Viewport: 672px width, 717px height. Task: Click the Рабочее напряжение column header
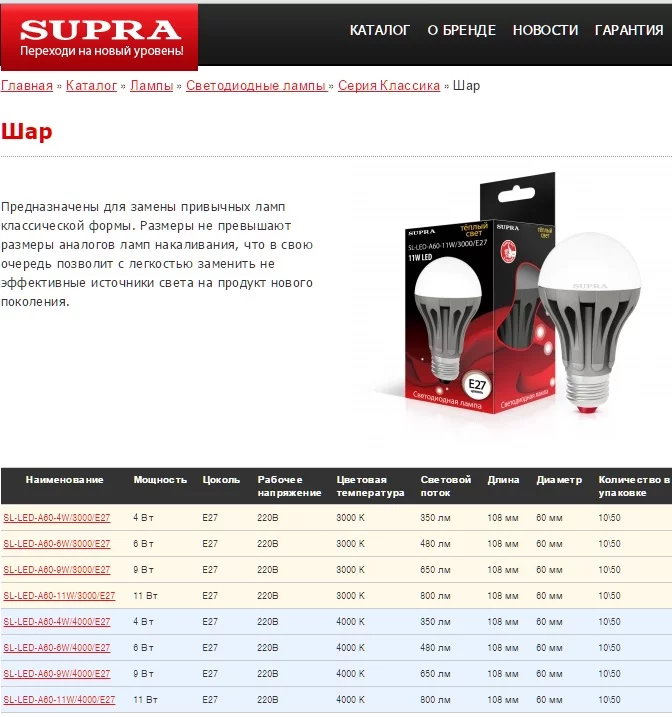(289, 486)
